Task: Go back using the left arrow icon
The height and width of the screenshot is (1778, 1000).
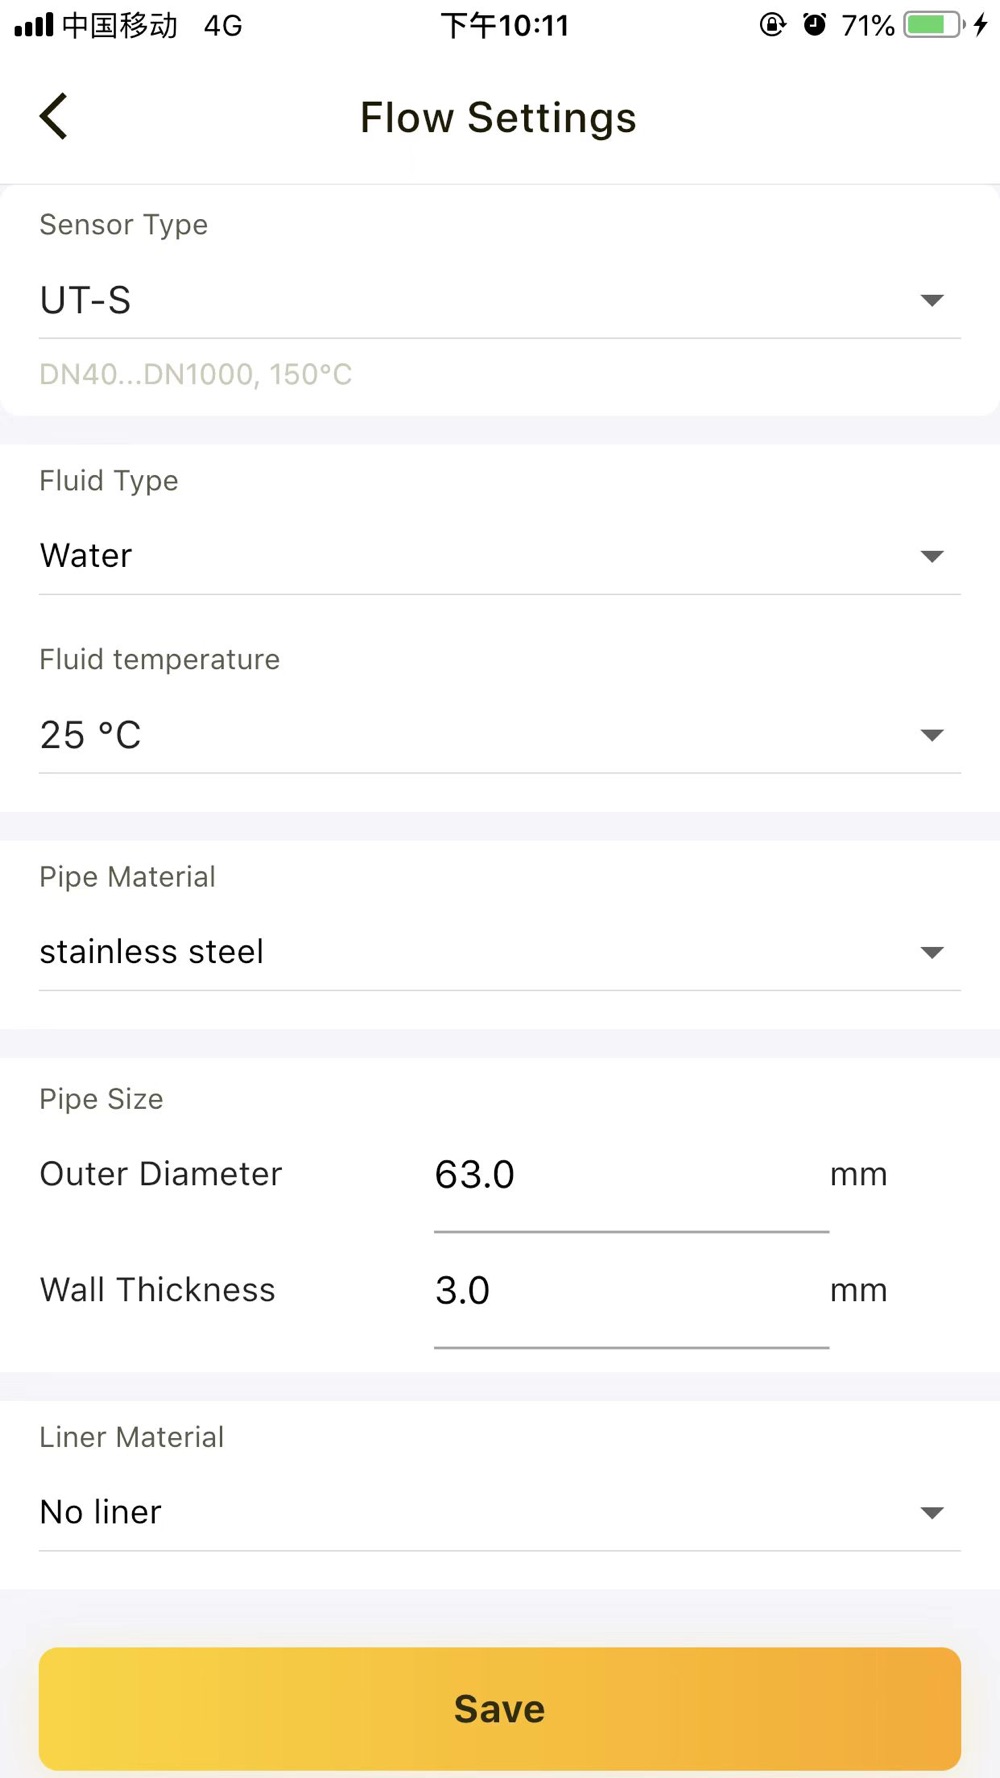Action: [54, 116]
